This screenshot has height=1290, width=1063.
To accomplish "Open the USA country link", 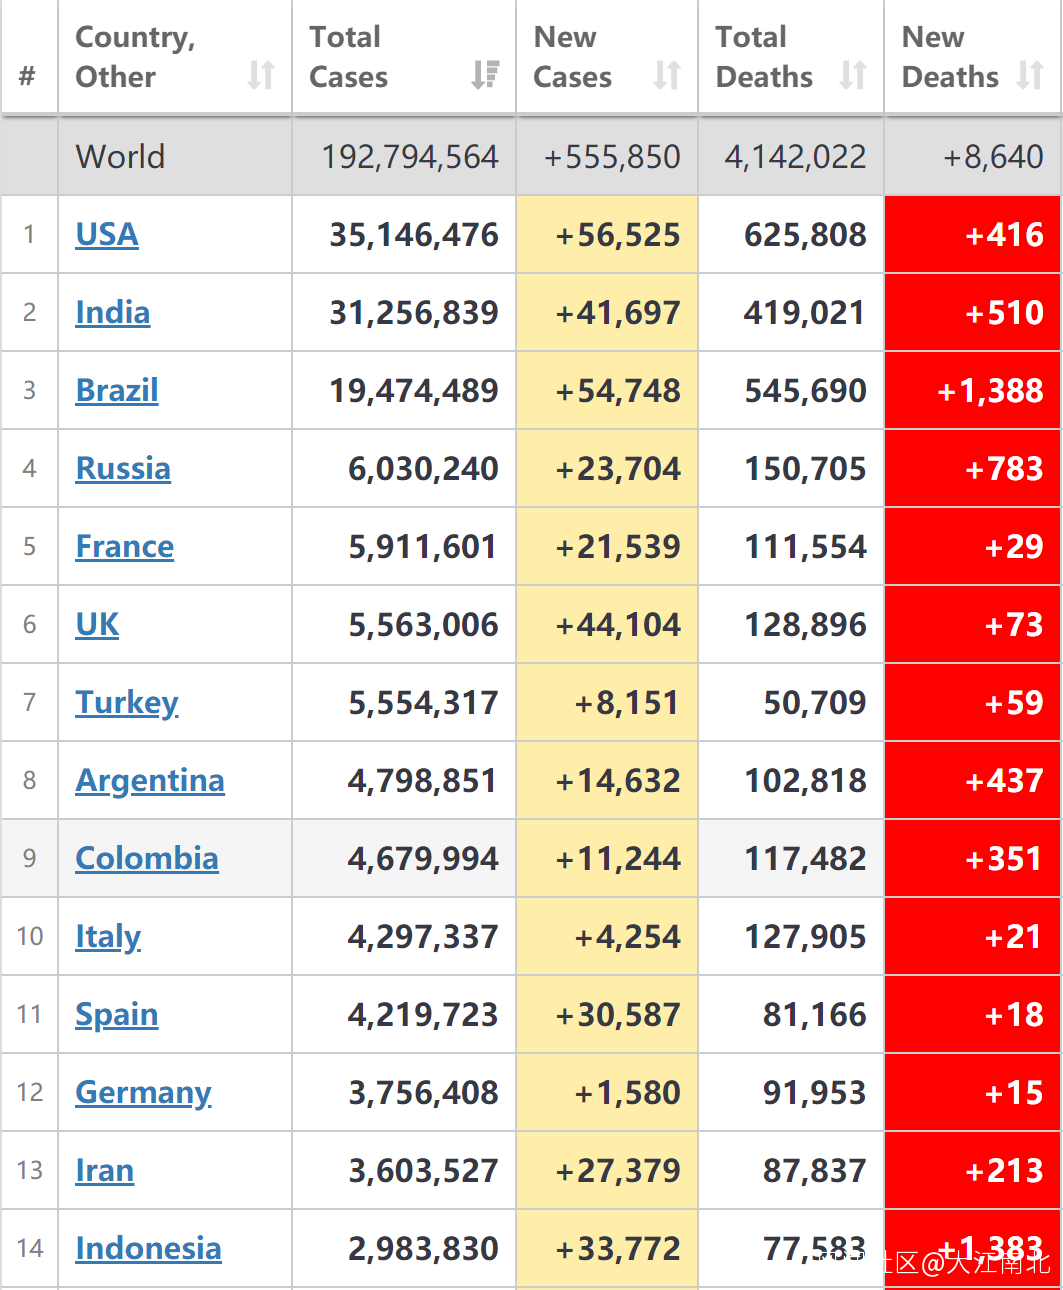I will [107, 234].
